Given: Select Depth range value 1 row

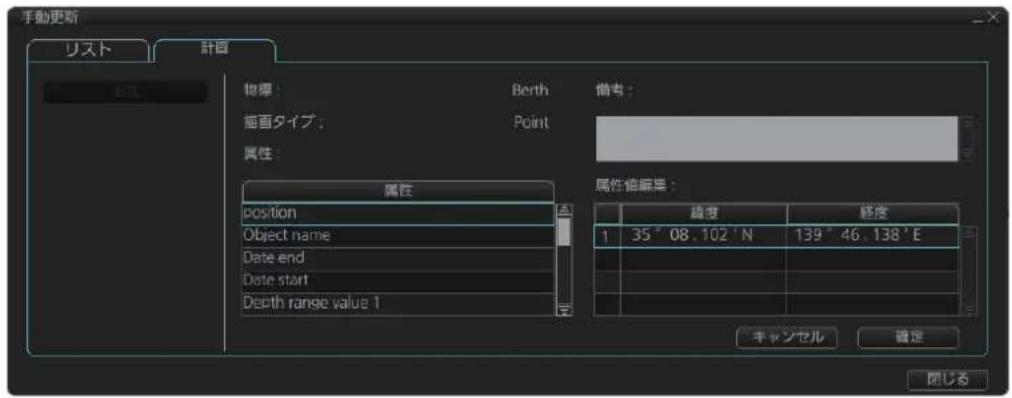Looking at the screenshot, I should tap(398, 303).
